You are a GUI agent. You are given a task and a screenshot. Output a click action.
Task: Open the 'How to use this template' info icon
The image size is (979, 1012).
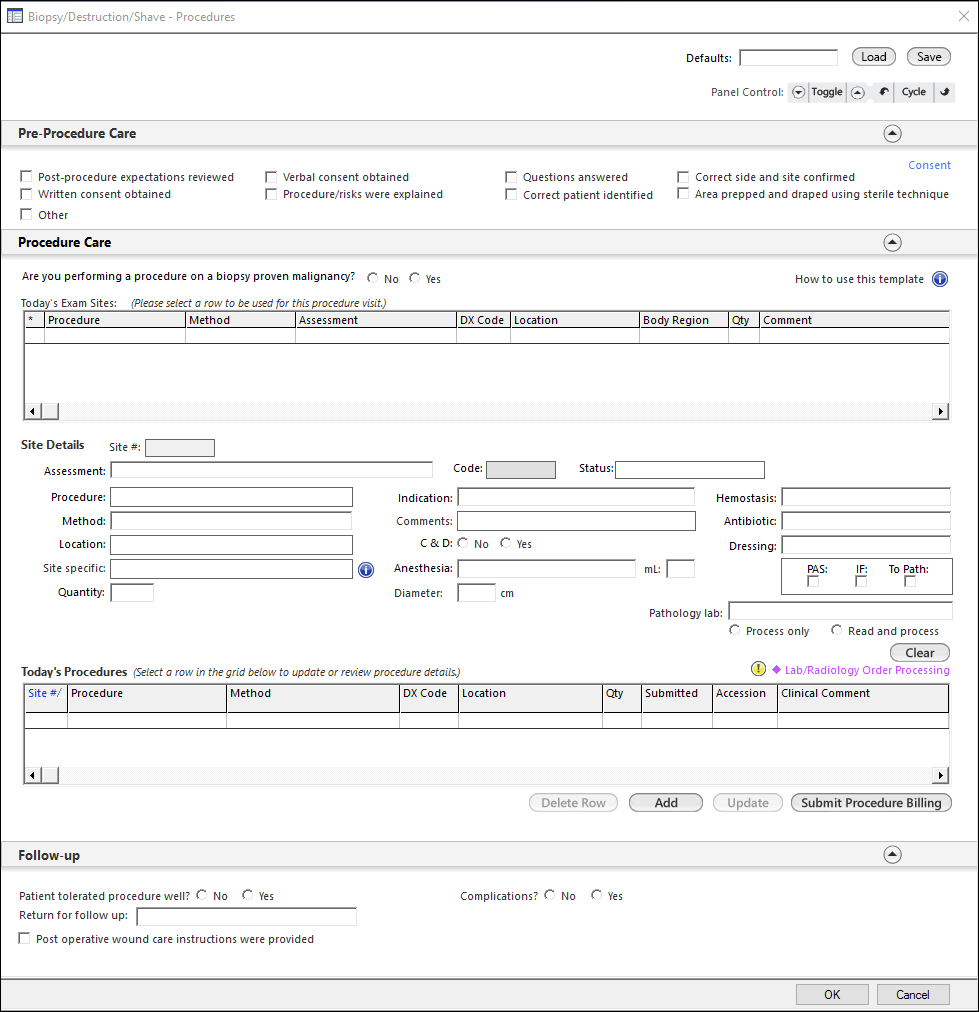(x=940, y=279)
